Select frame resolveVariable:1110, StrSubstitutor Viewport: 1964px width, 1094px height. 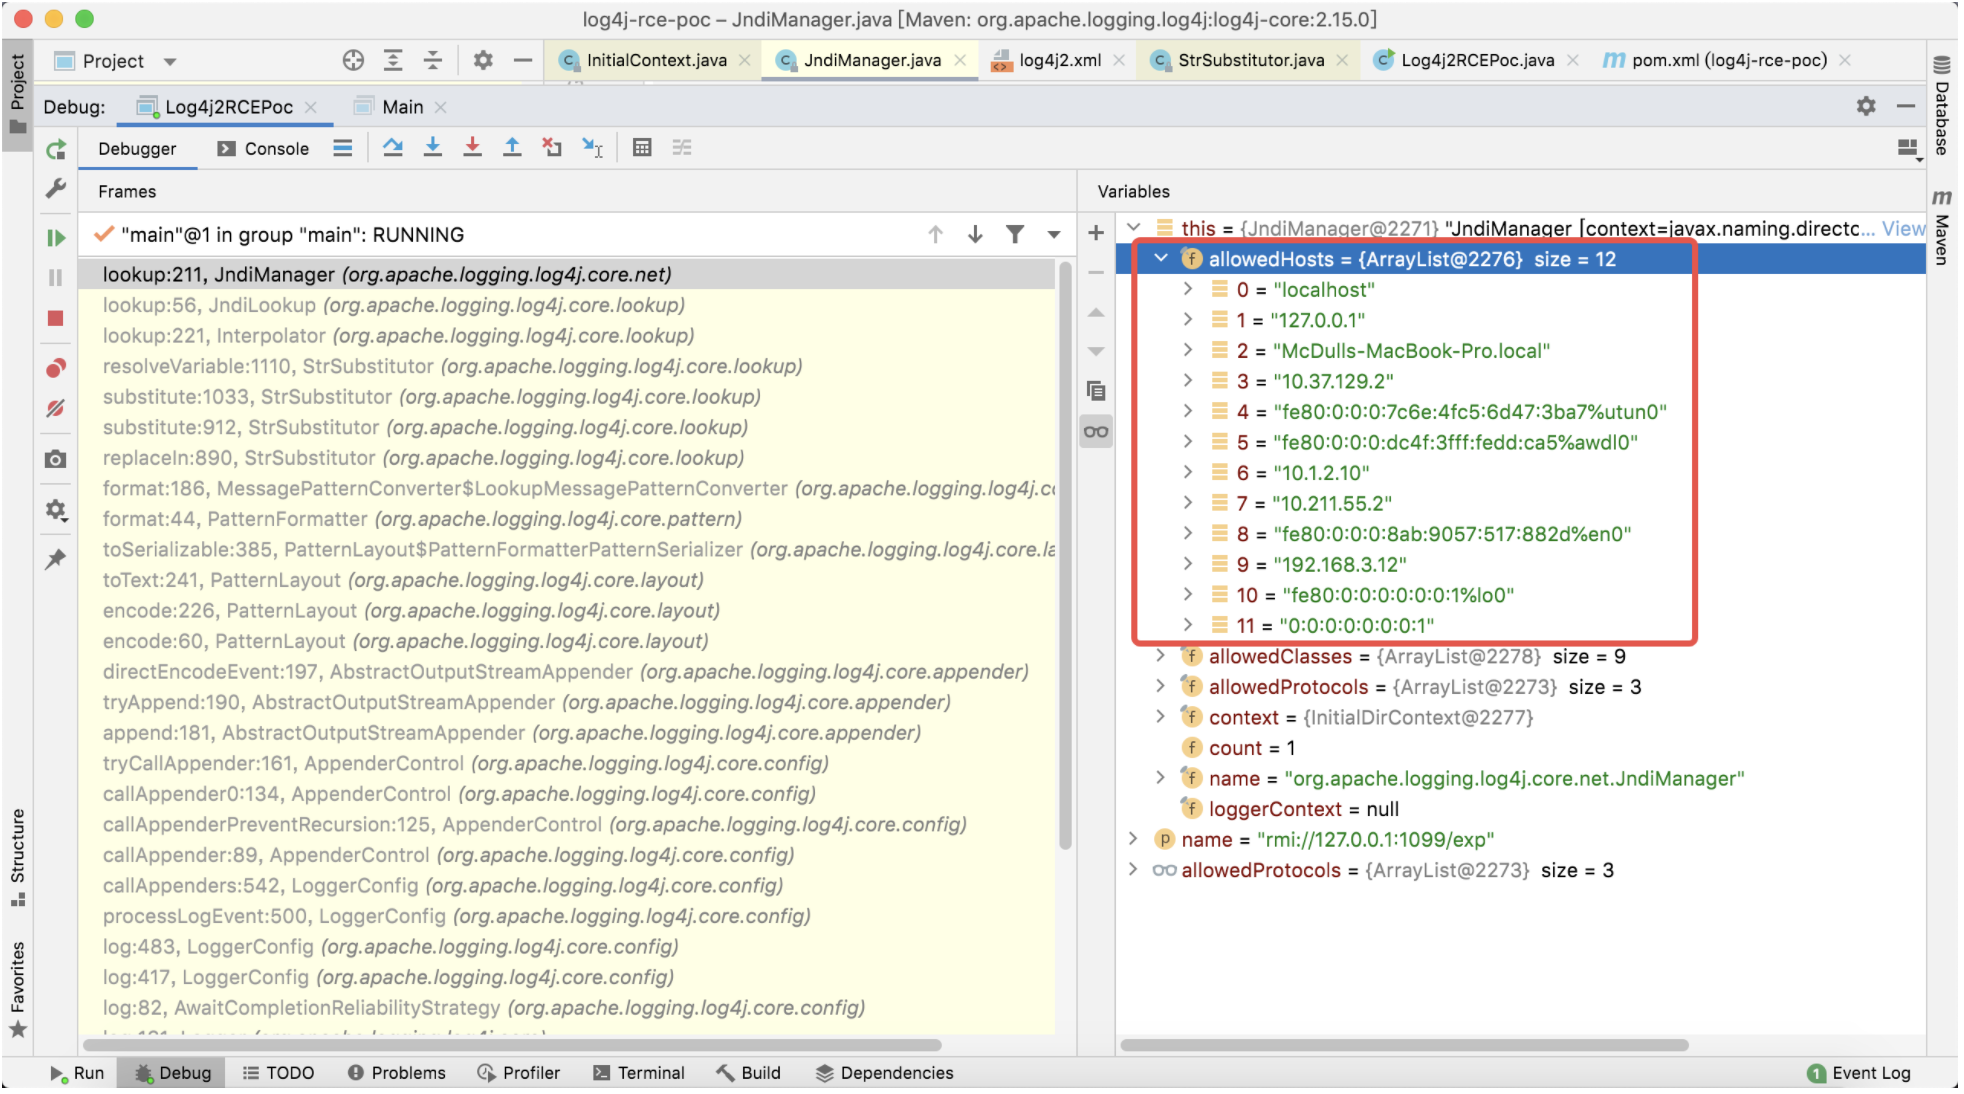click(567, 366)
